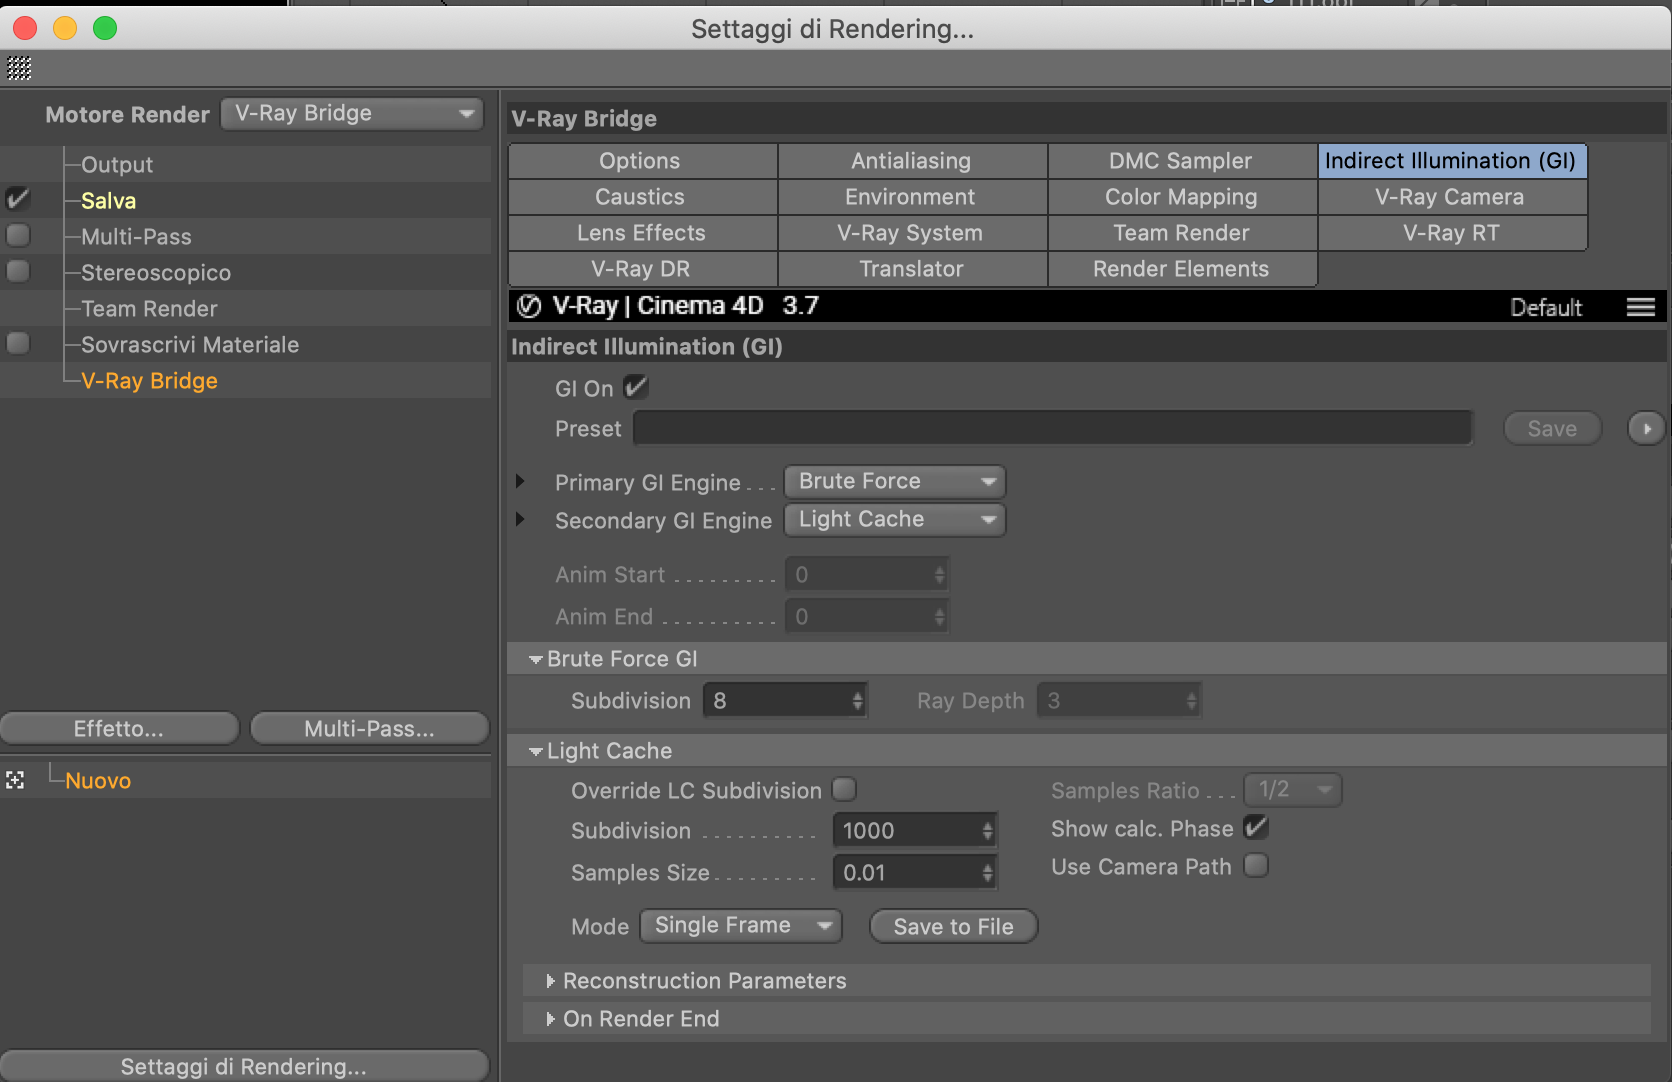Click the Default preset label

click(1546, 307)
